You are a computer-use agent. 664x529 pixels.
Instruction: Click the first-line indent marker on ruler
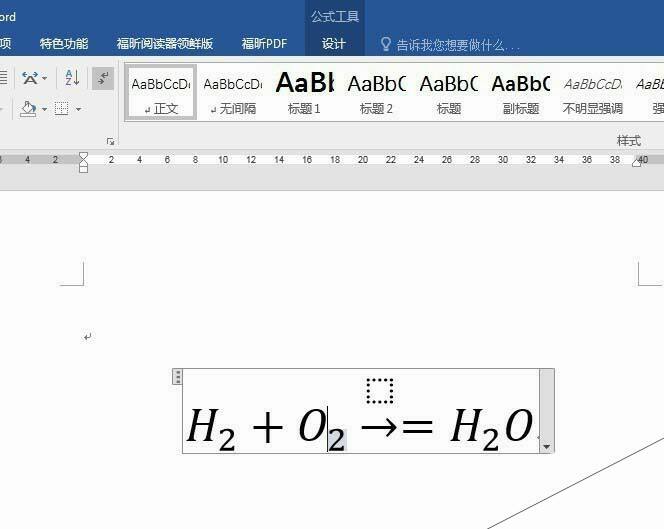pyautogui.click(x=83, y=156)
